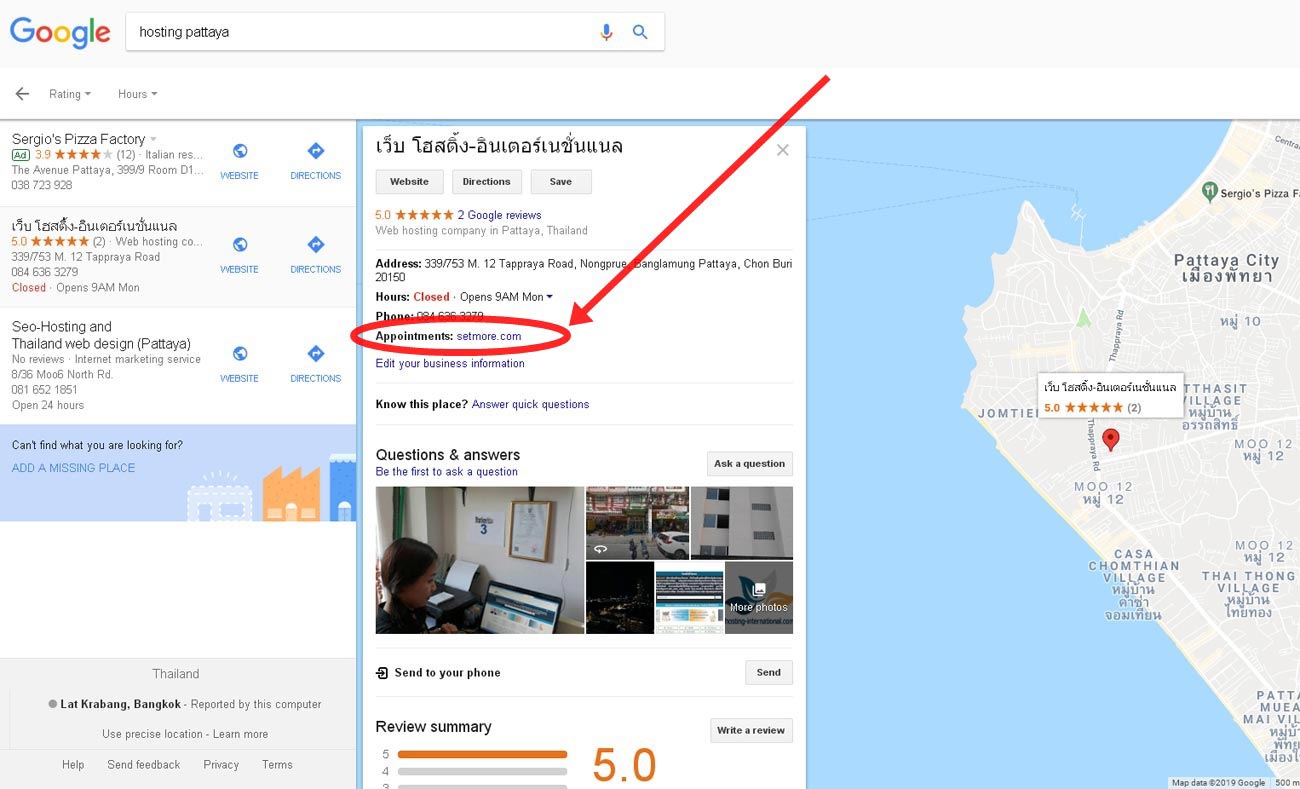1300x789 pixels.
Task: Open large photo of woman at computer
Action: click(480, 560)
